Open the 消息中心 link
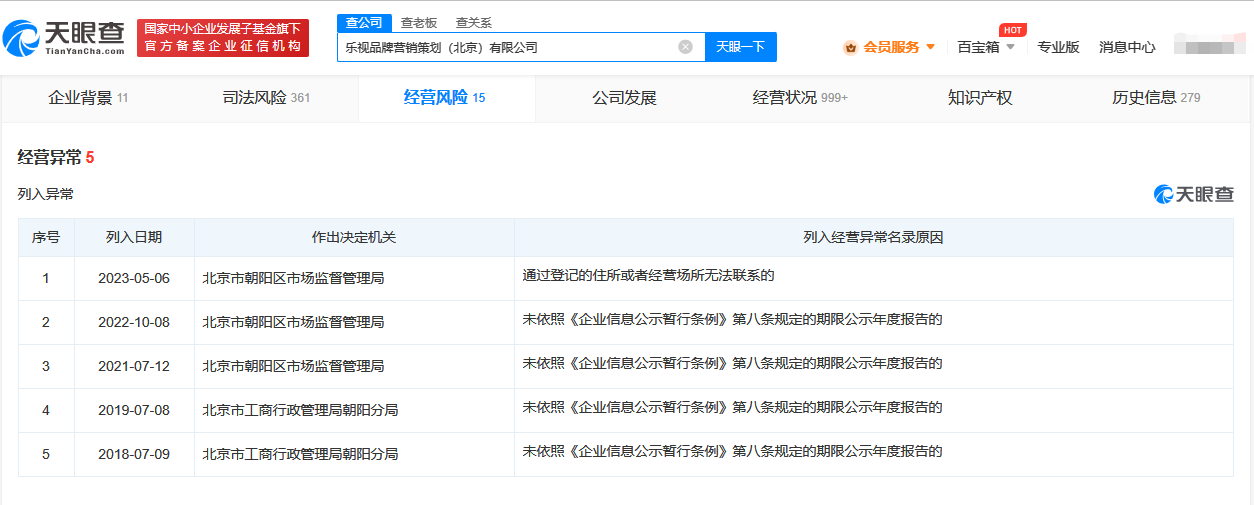This screenshot has width=1254, height=505. coord(1127,47)
